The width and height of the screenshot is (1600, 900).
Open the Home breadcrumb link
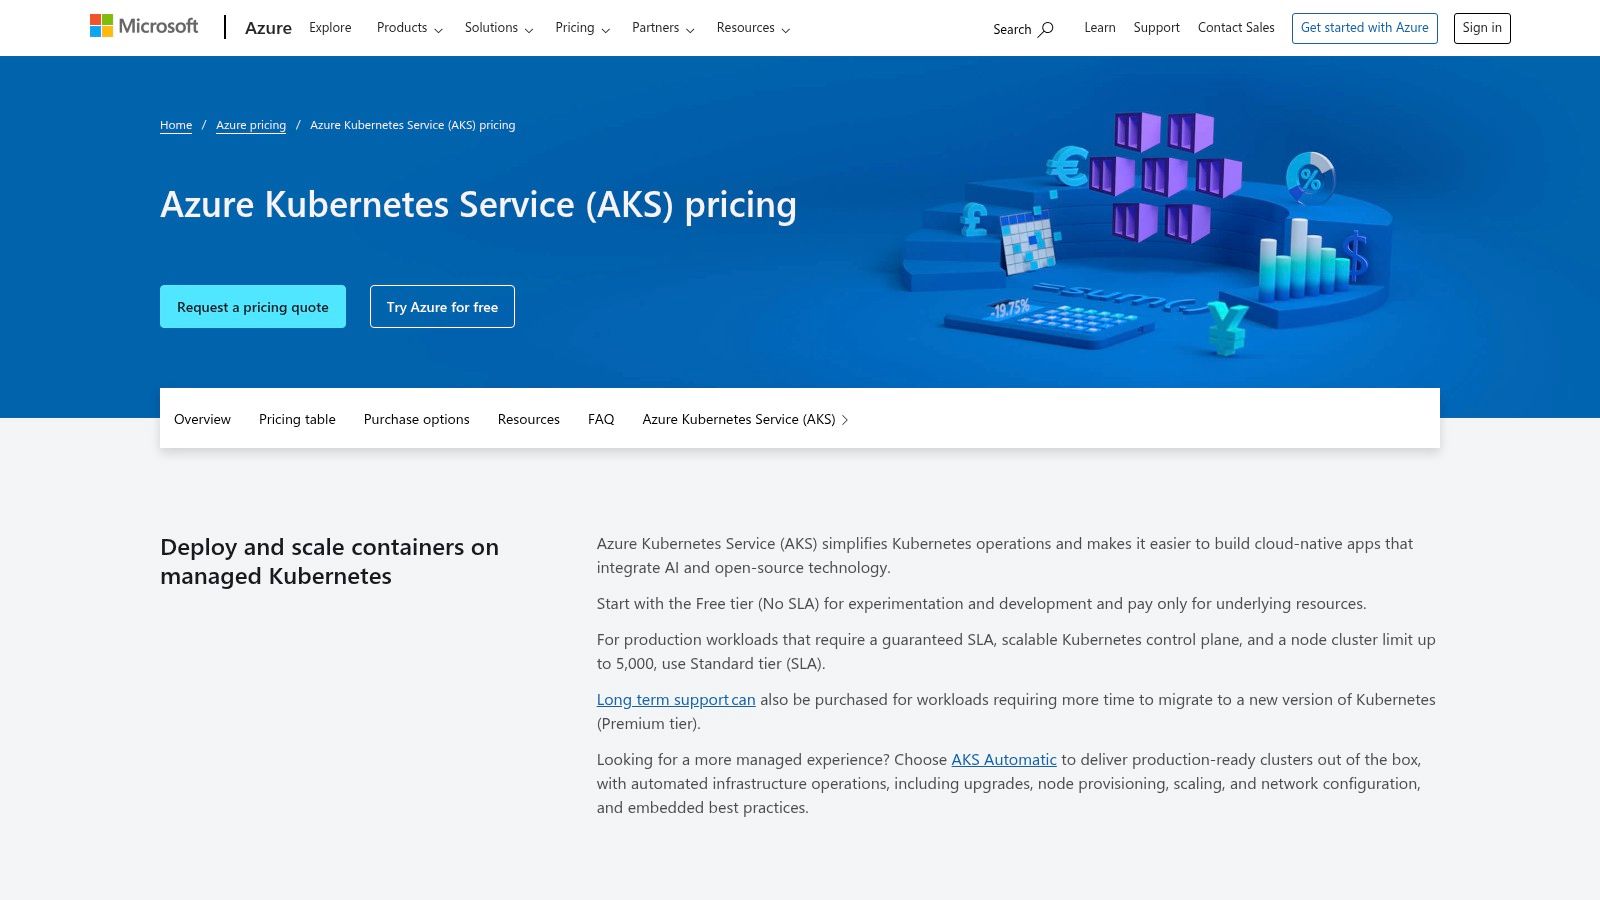[176, 124]
